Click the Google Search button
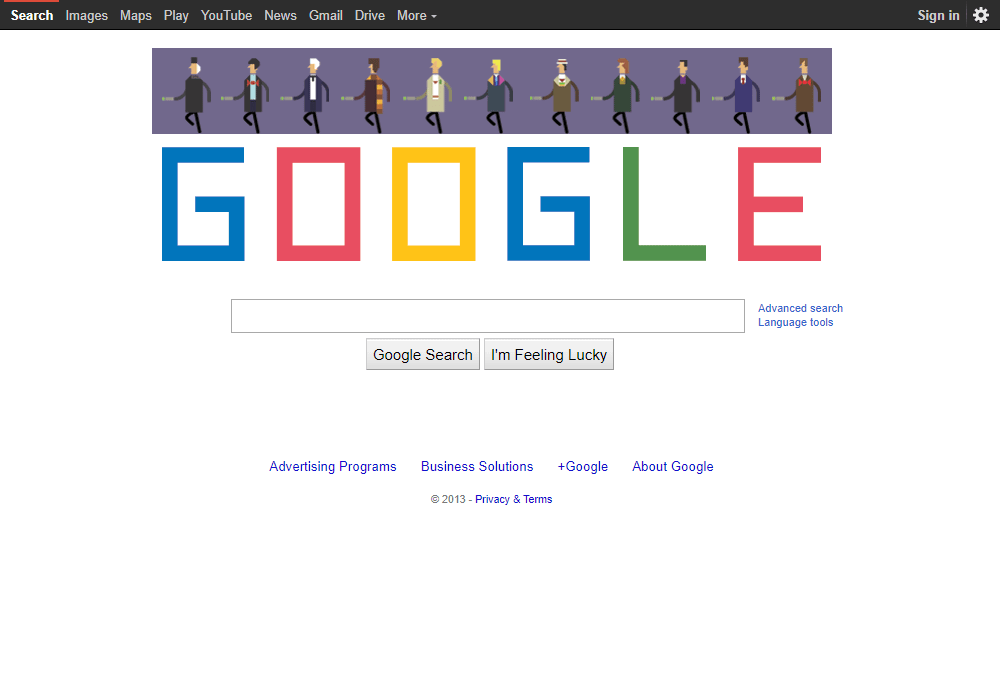The image size is (1000, 700). pos(423,354)
